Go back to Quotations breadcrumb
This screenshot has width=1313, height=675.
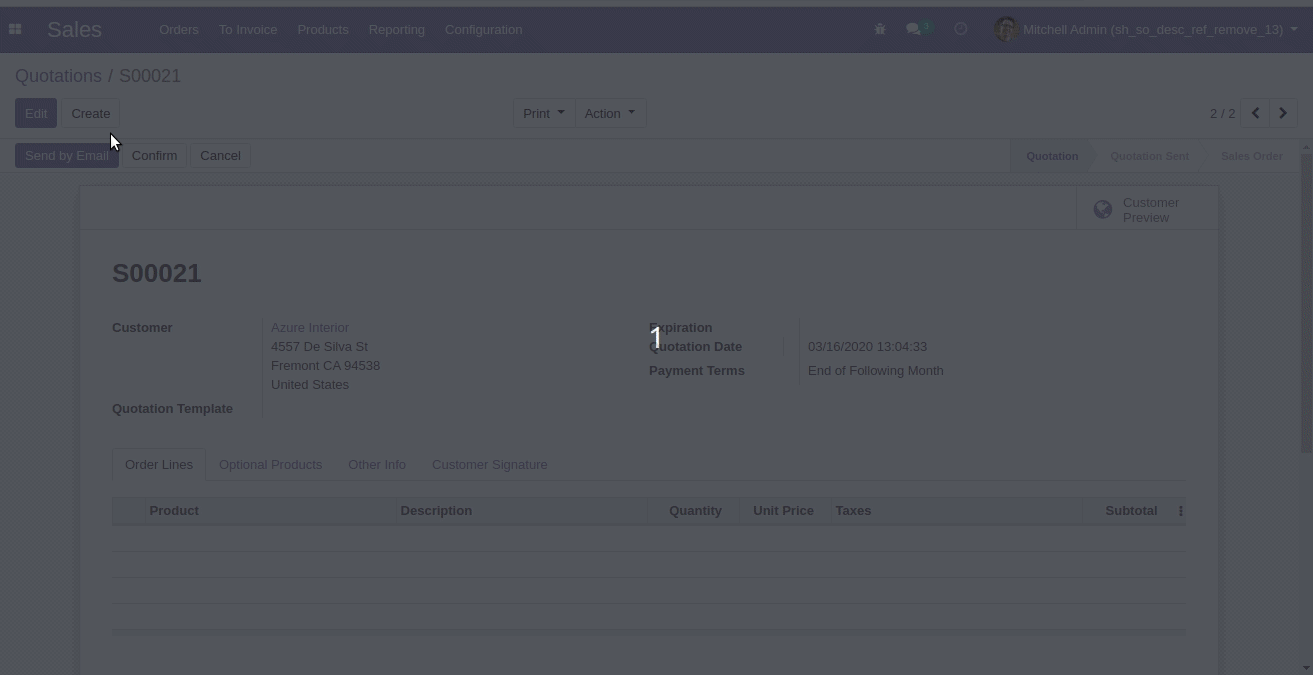[58, 76]
